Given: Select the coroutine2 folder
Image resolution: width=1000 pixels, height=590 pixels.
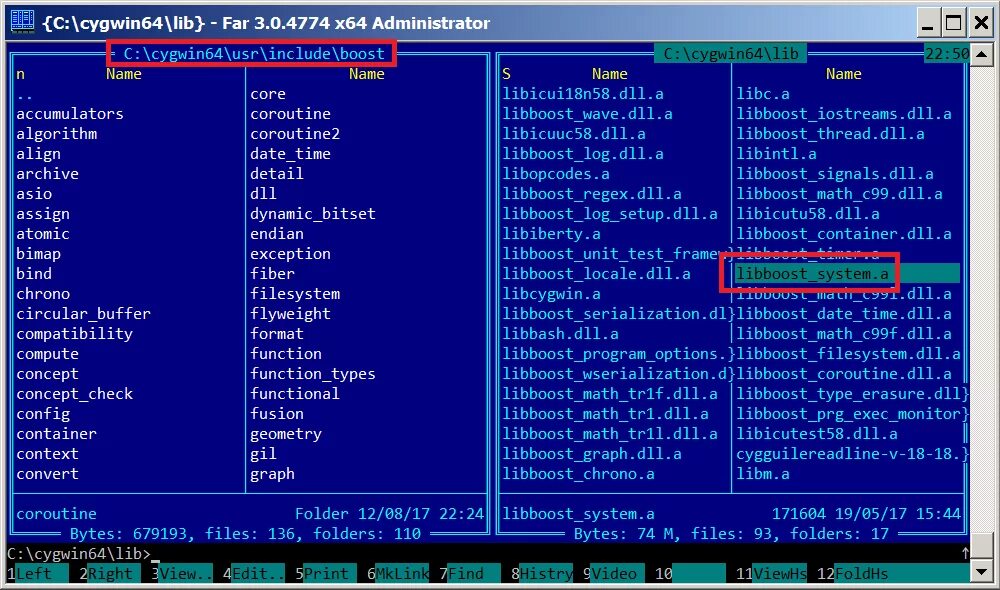Looking at the screenshot, I should [x=295, y=134].
